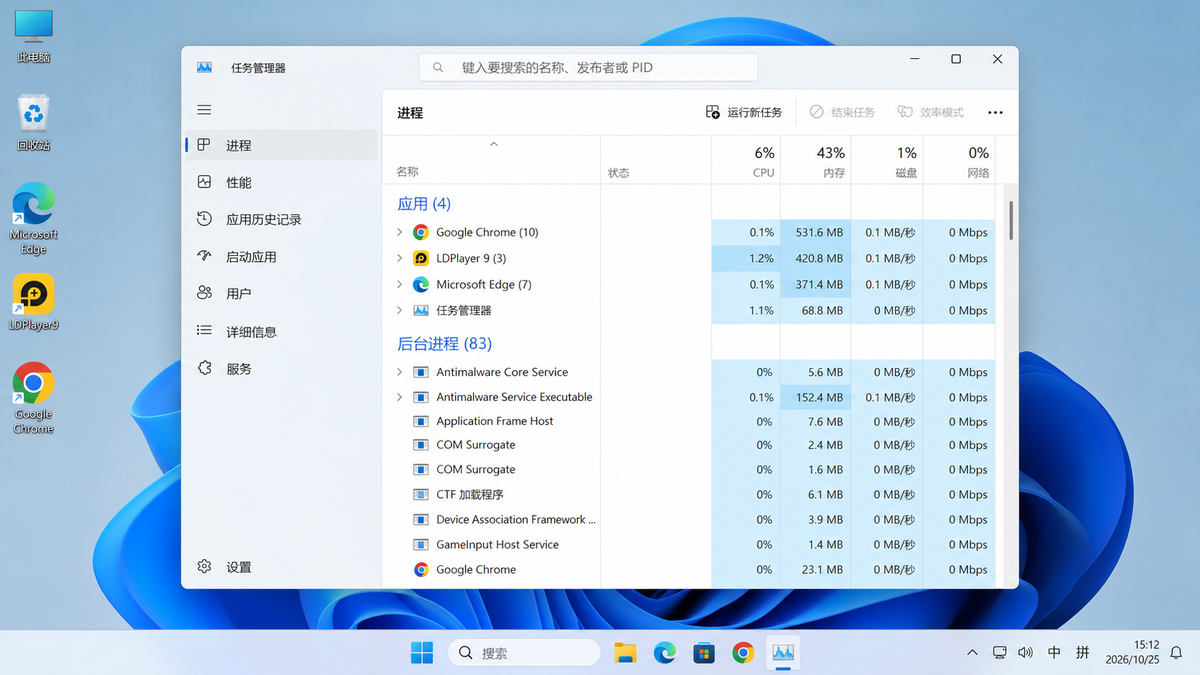This screenshot has height=675, width=1200.
Task: Select LDPlayer9 desktop shortcut
Action: pyautogui.click(x=33, y=302)
